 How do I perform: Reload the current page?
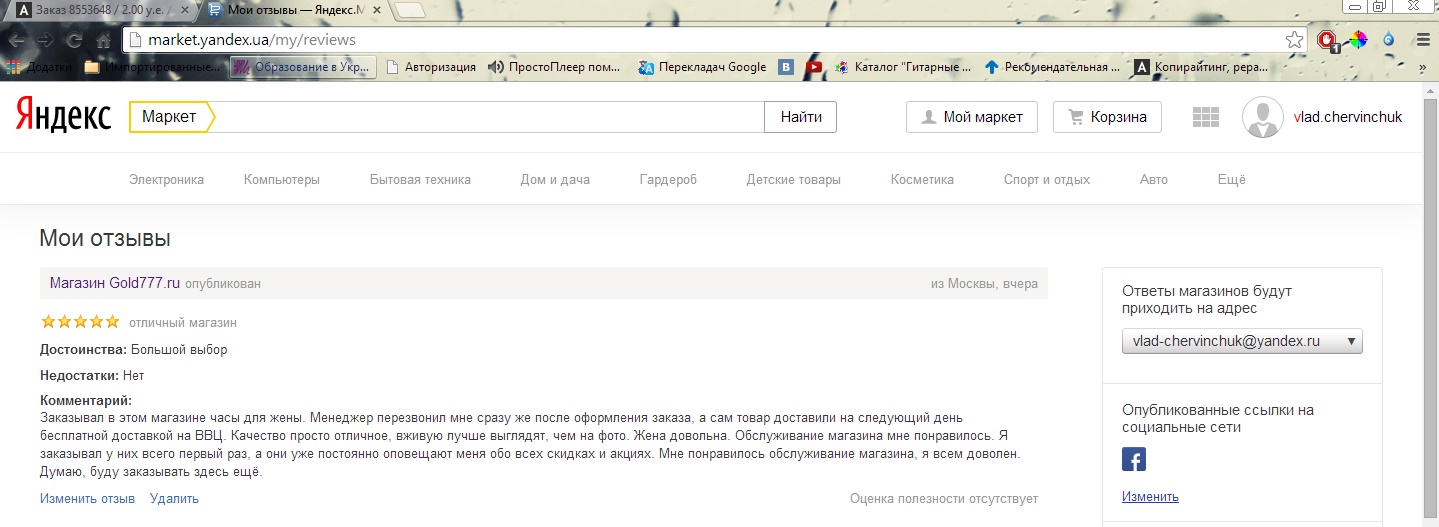point(74,41)
